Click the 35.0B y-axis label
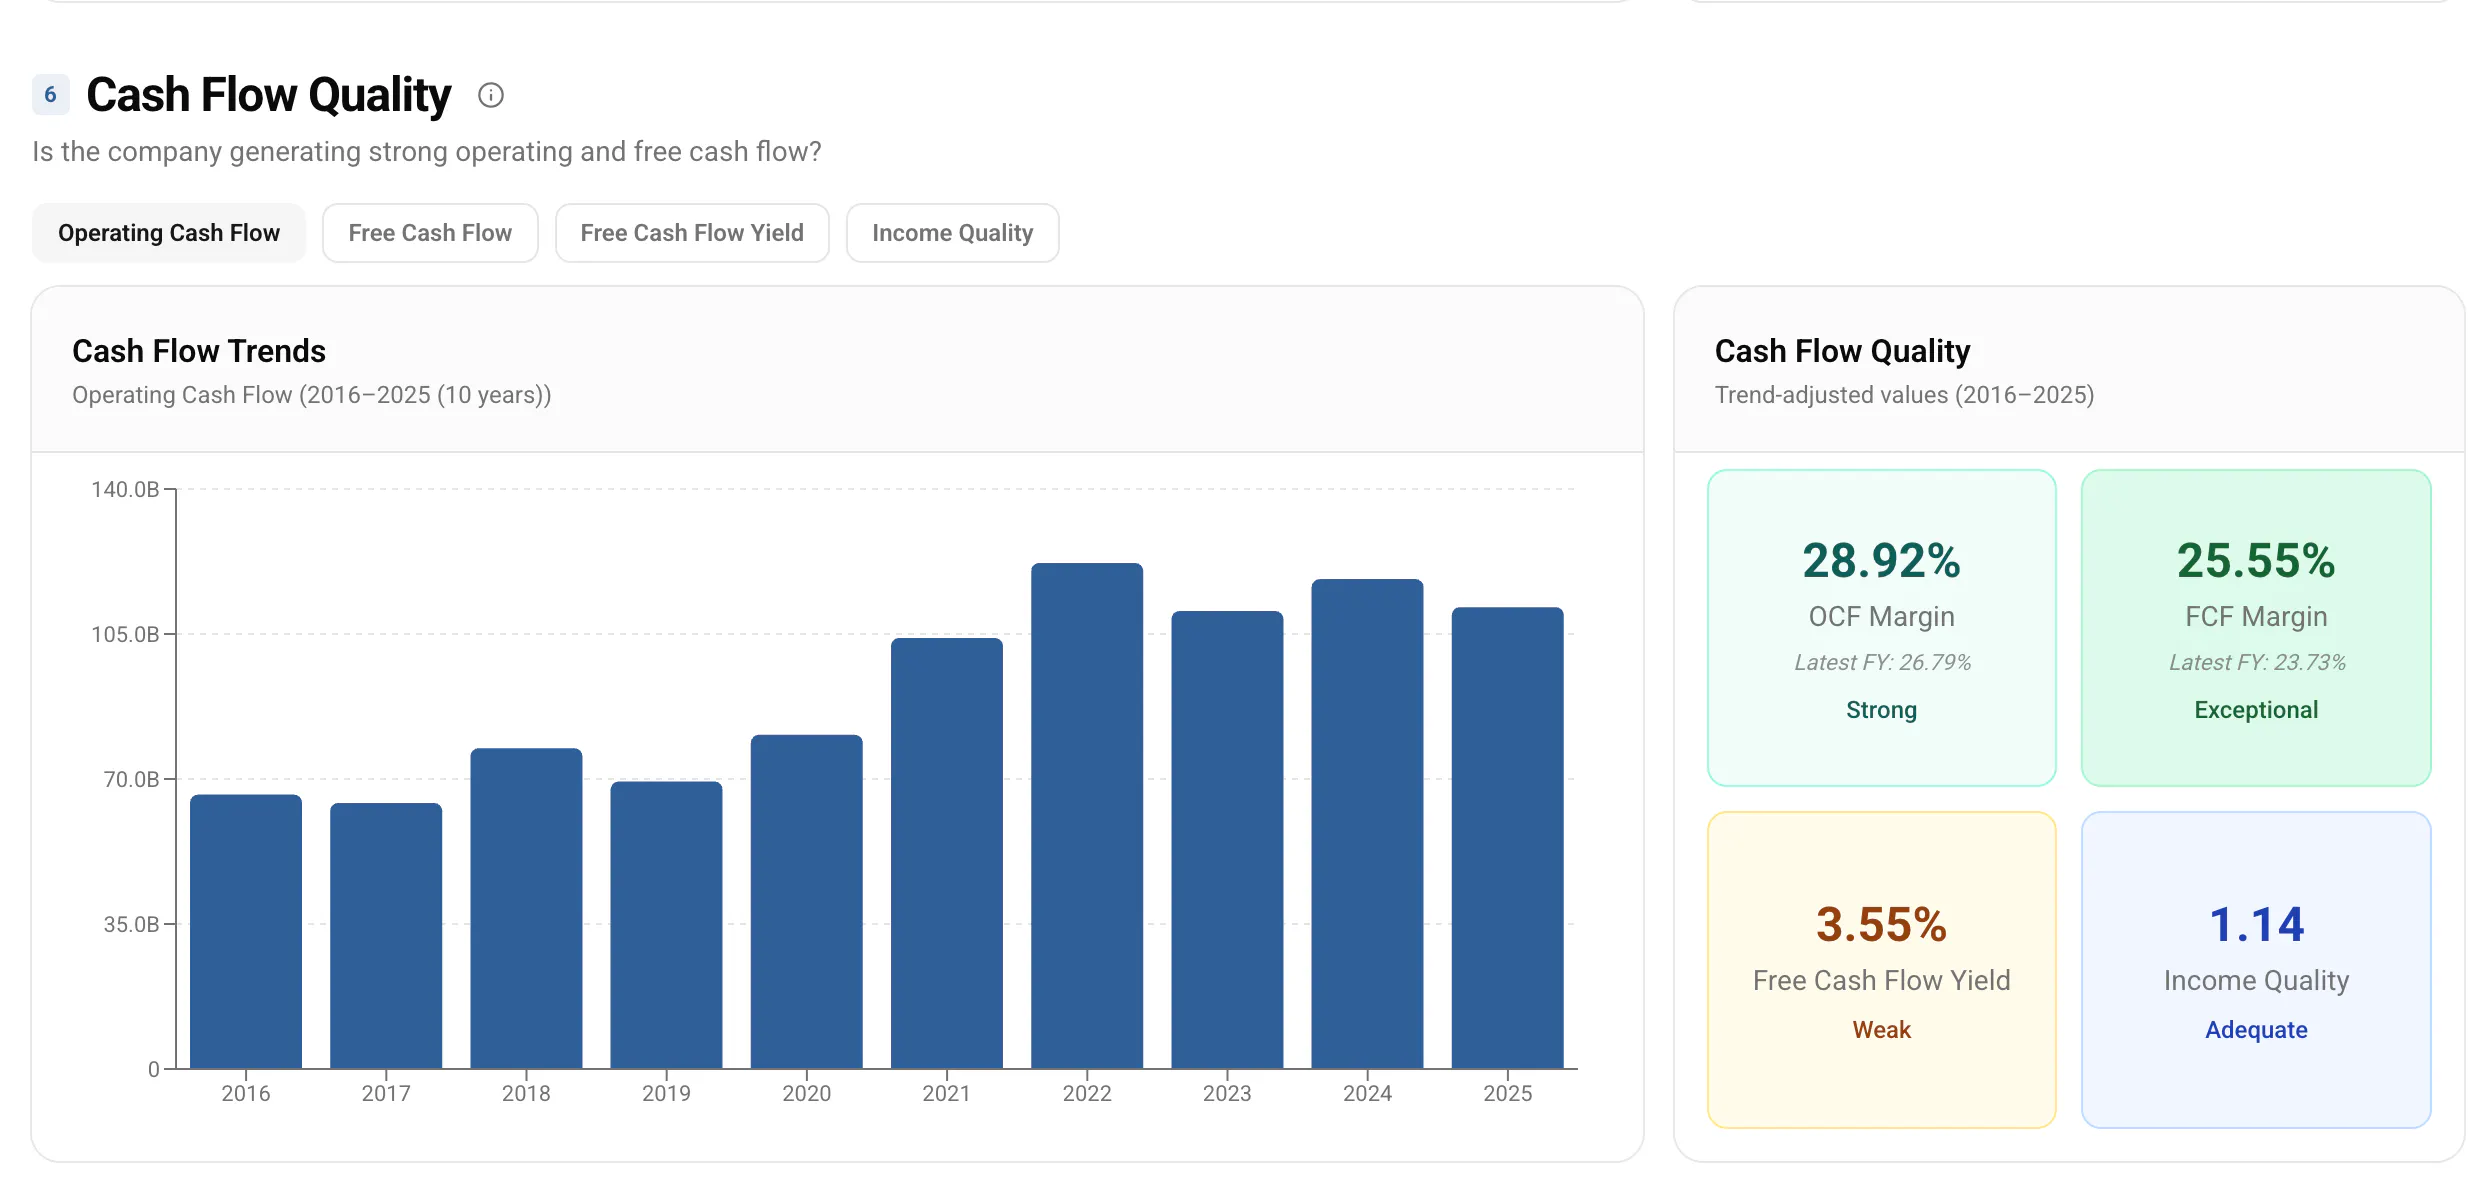Viewport: 2478px width, 1190px height. coord(131,924)
